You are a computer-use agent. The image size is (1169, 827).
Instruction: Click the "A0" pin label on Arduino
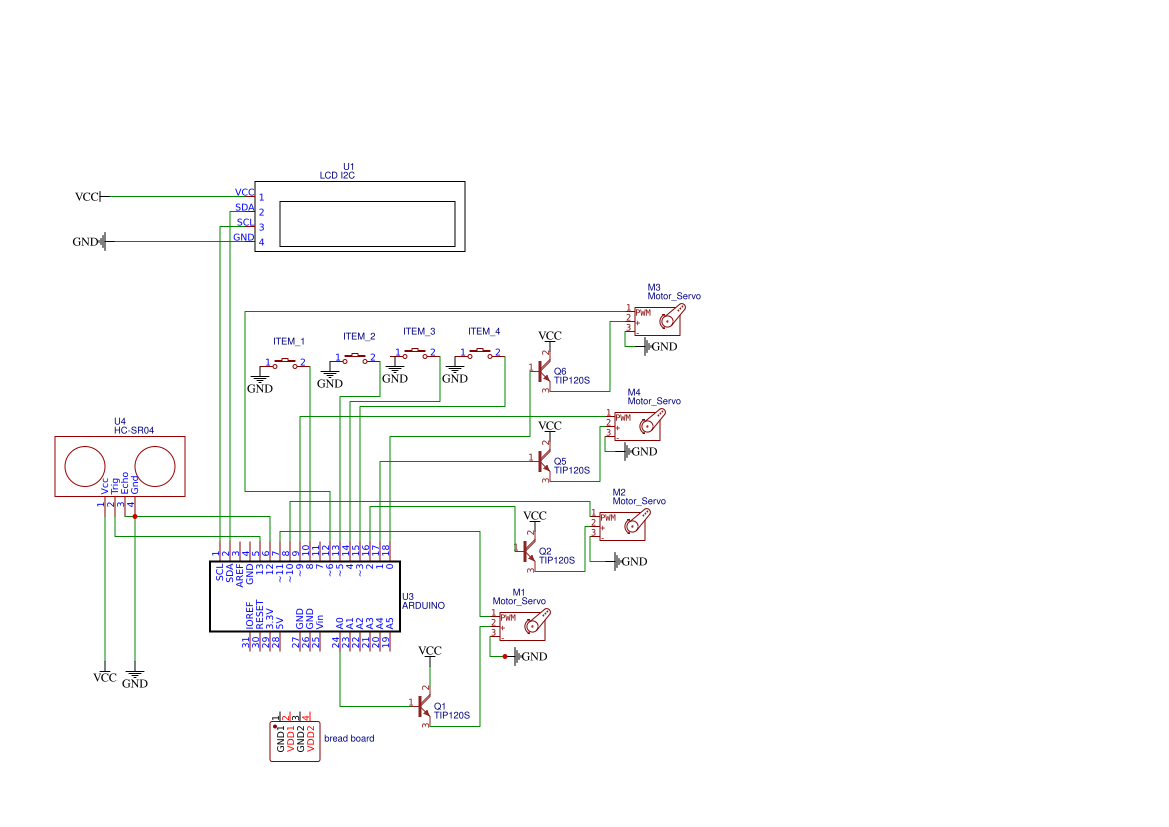point(340,623)
